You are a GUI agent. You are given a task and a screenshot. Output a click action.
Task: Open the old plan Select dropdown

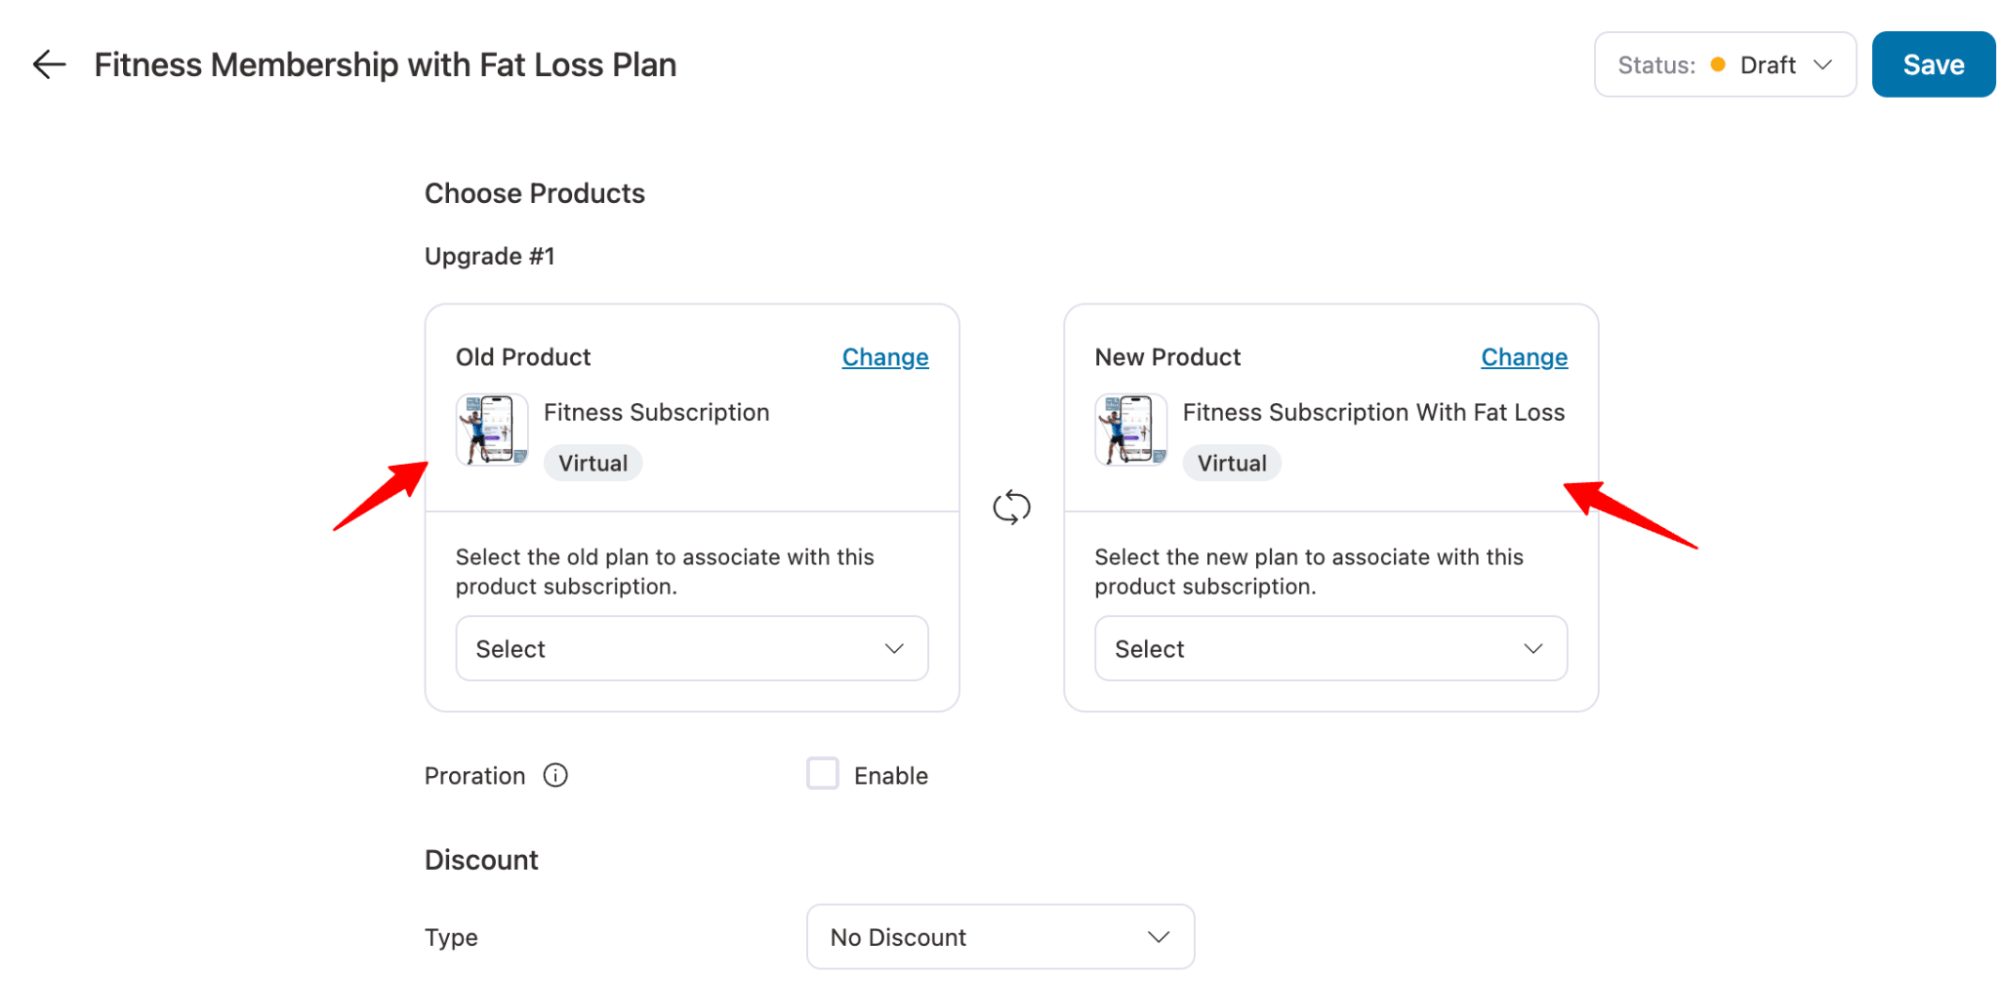[x=691, y=648]
